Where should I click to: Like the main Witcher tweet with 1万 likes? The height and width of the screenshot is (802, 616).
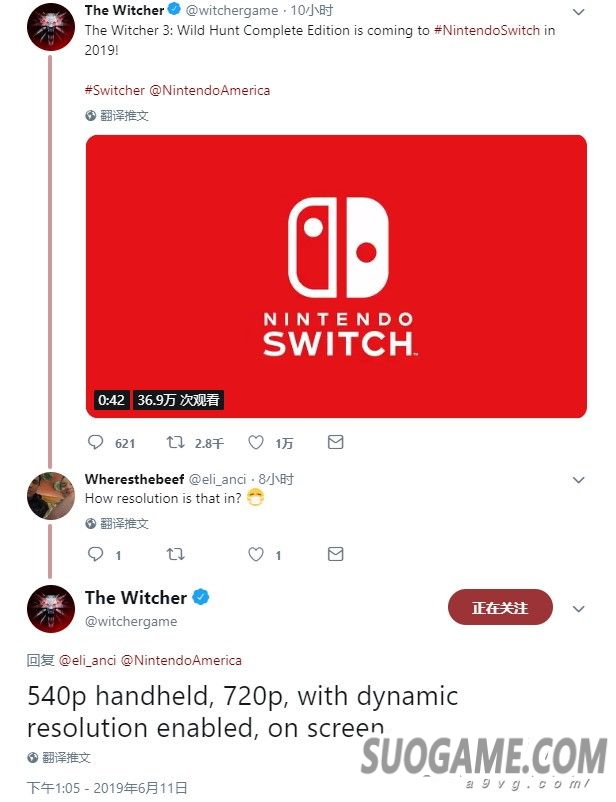click(x=256, y=442)
